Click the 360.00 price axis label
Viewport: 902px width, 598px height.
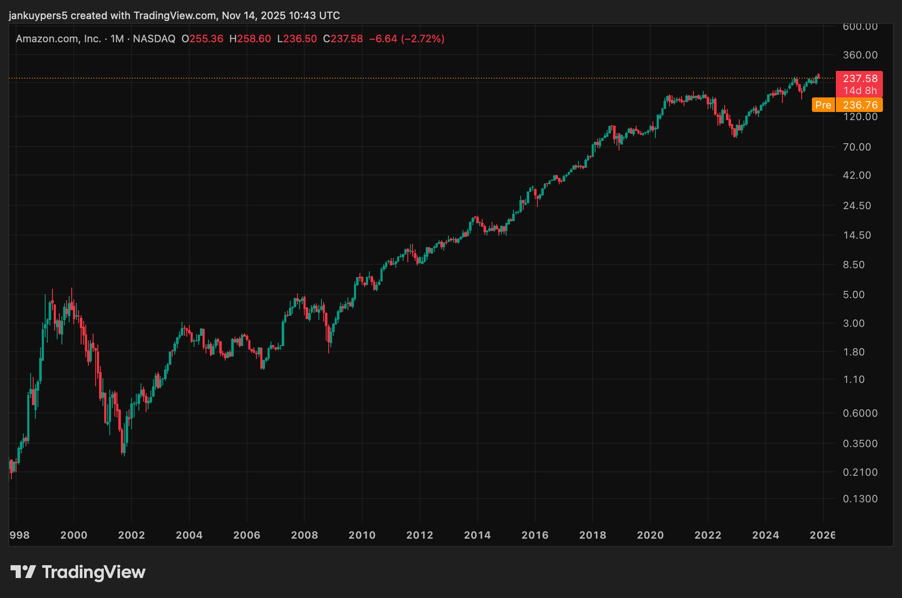click(x=860, y=55)
